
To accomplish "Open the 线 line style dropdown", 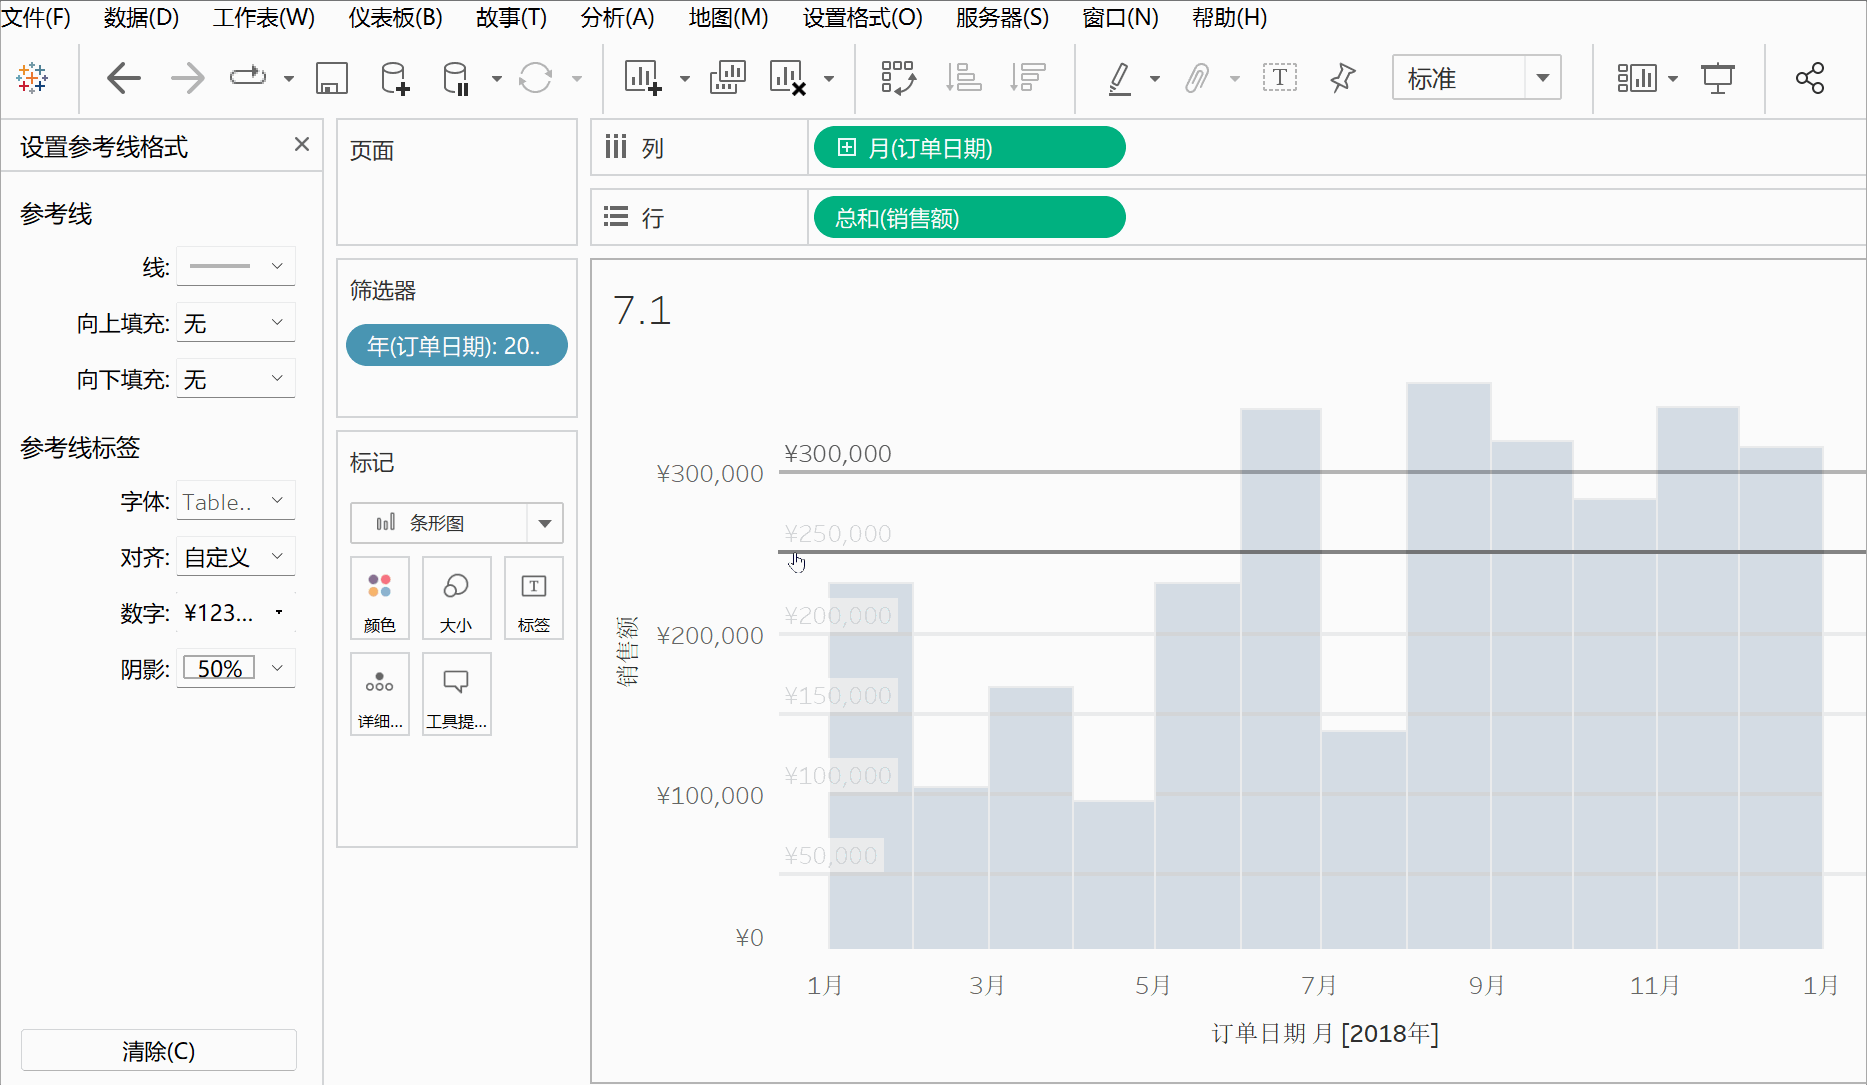I will tap(236, 266).
